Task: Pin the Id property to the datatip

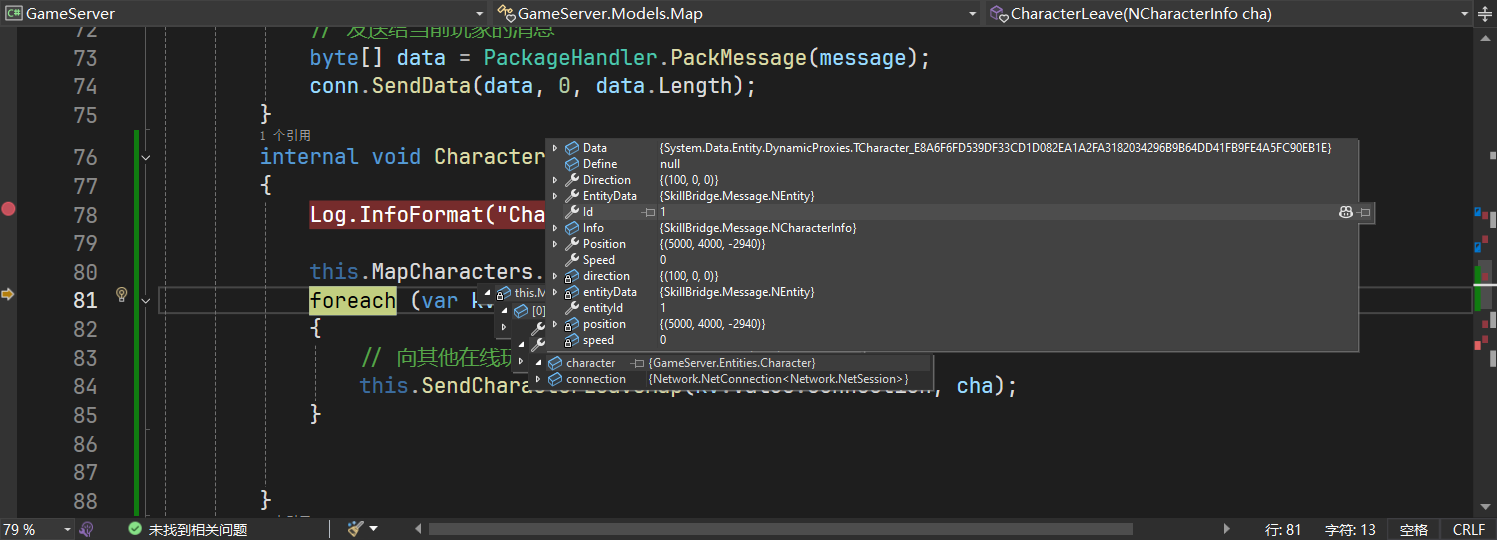Action: [1365, 212]
